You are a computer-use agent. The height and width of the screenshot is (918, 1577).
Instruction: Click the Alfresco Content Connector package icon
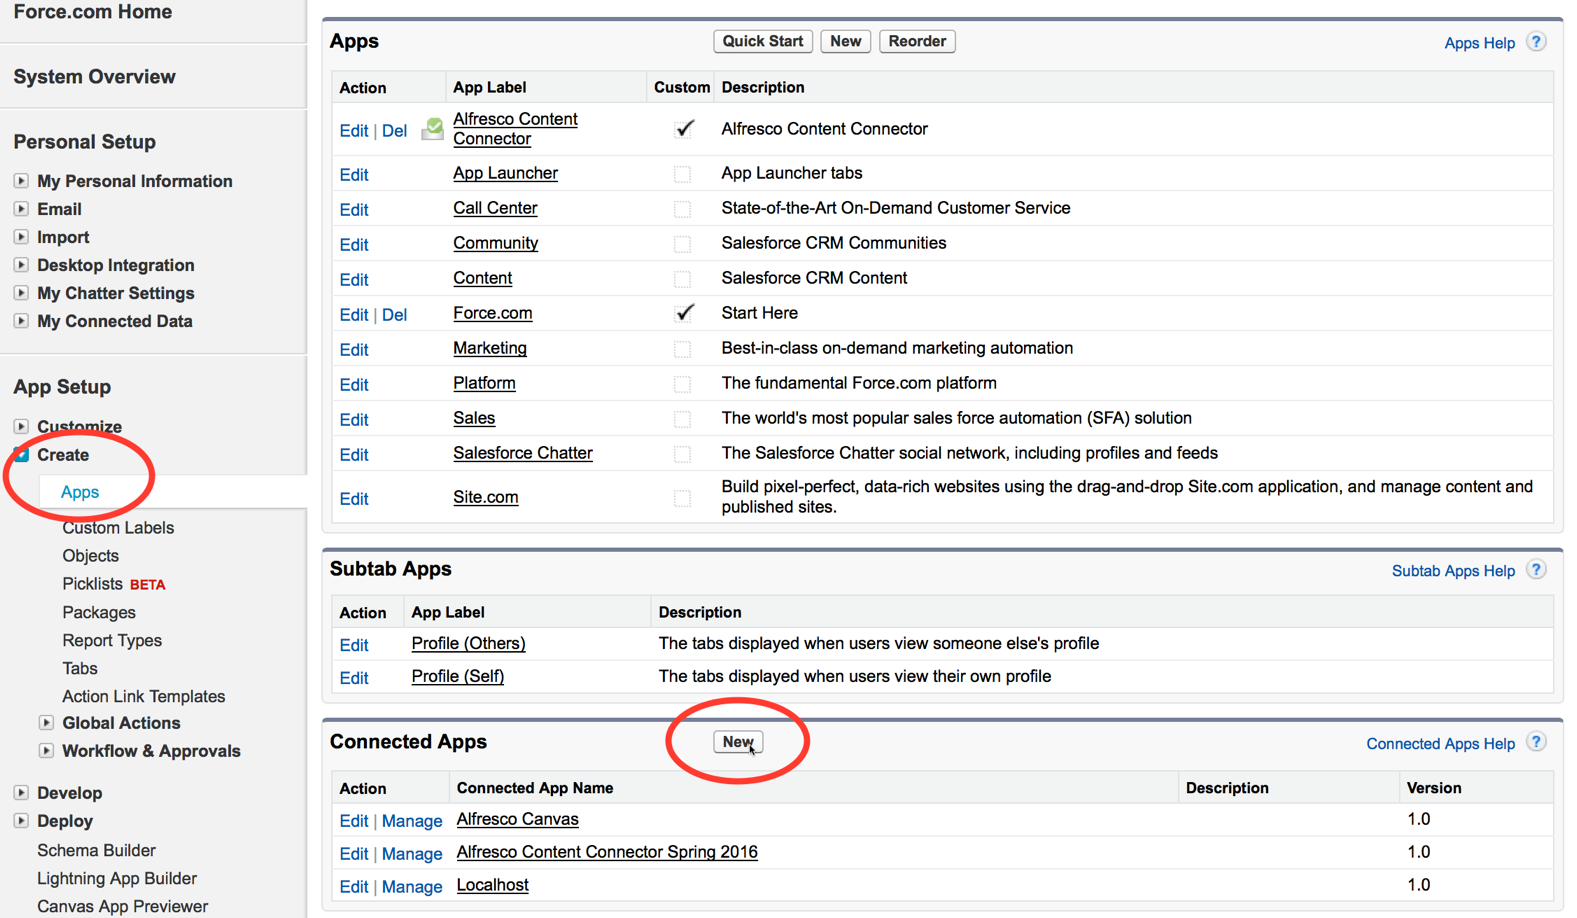[432, 129]
